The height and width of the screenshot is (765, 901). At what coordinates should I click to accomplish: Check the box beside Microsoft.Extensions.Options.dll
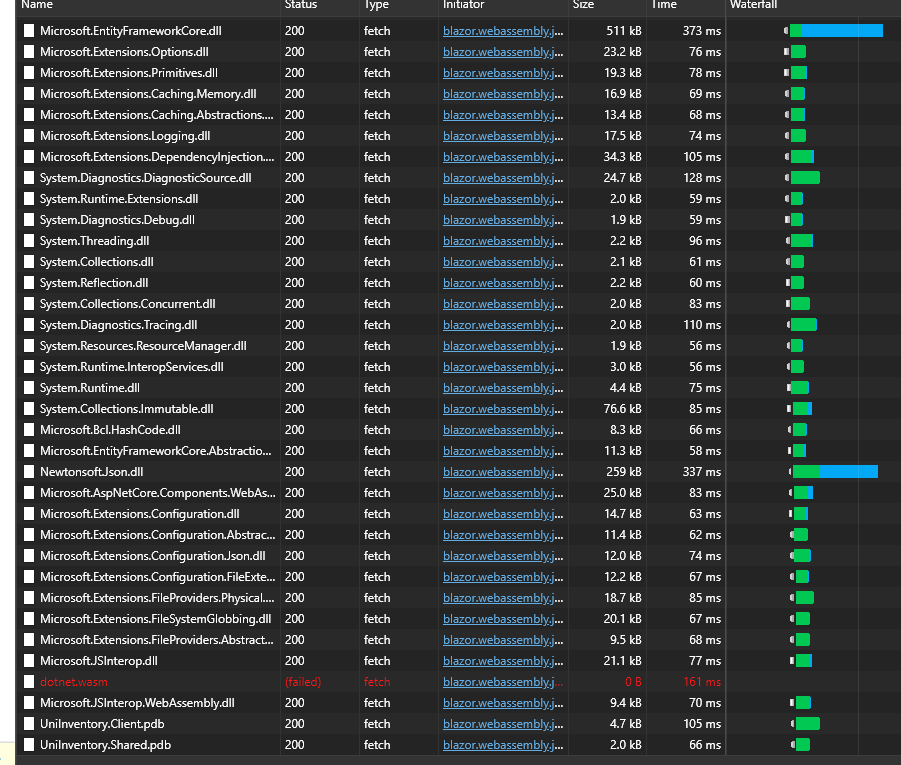pyautogui.click(x=28, y=51)
